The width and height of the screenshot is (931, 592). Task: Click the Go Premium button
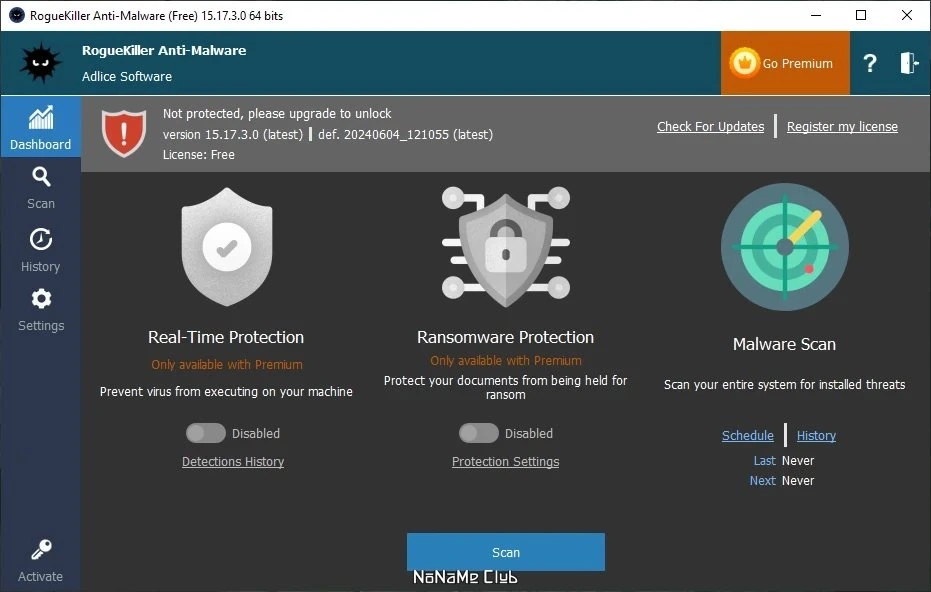click(785, 63)
